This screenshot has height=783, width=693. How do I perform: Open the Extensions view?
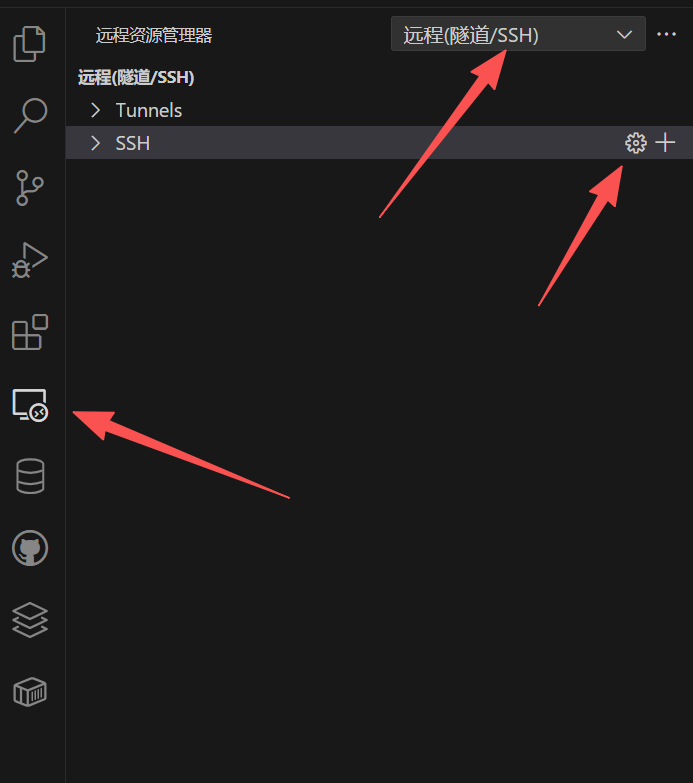coord(29,332)
